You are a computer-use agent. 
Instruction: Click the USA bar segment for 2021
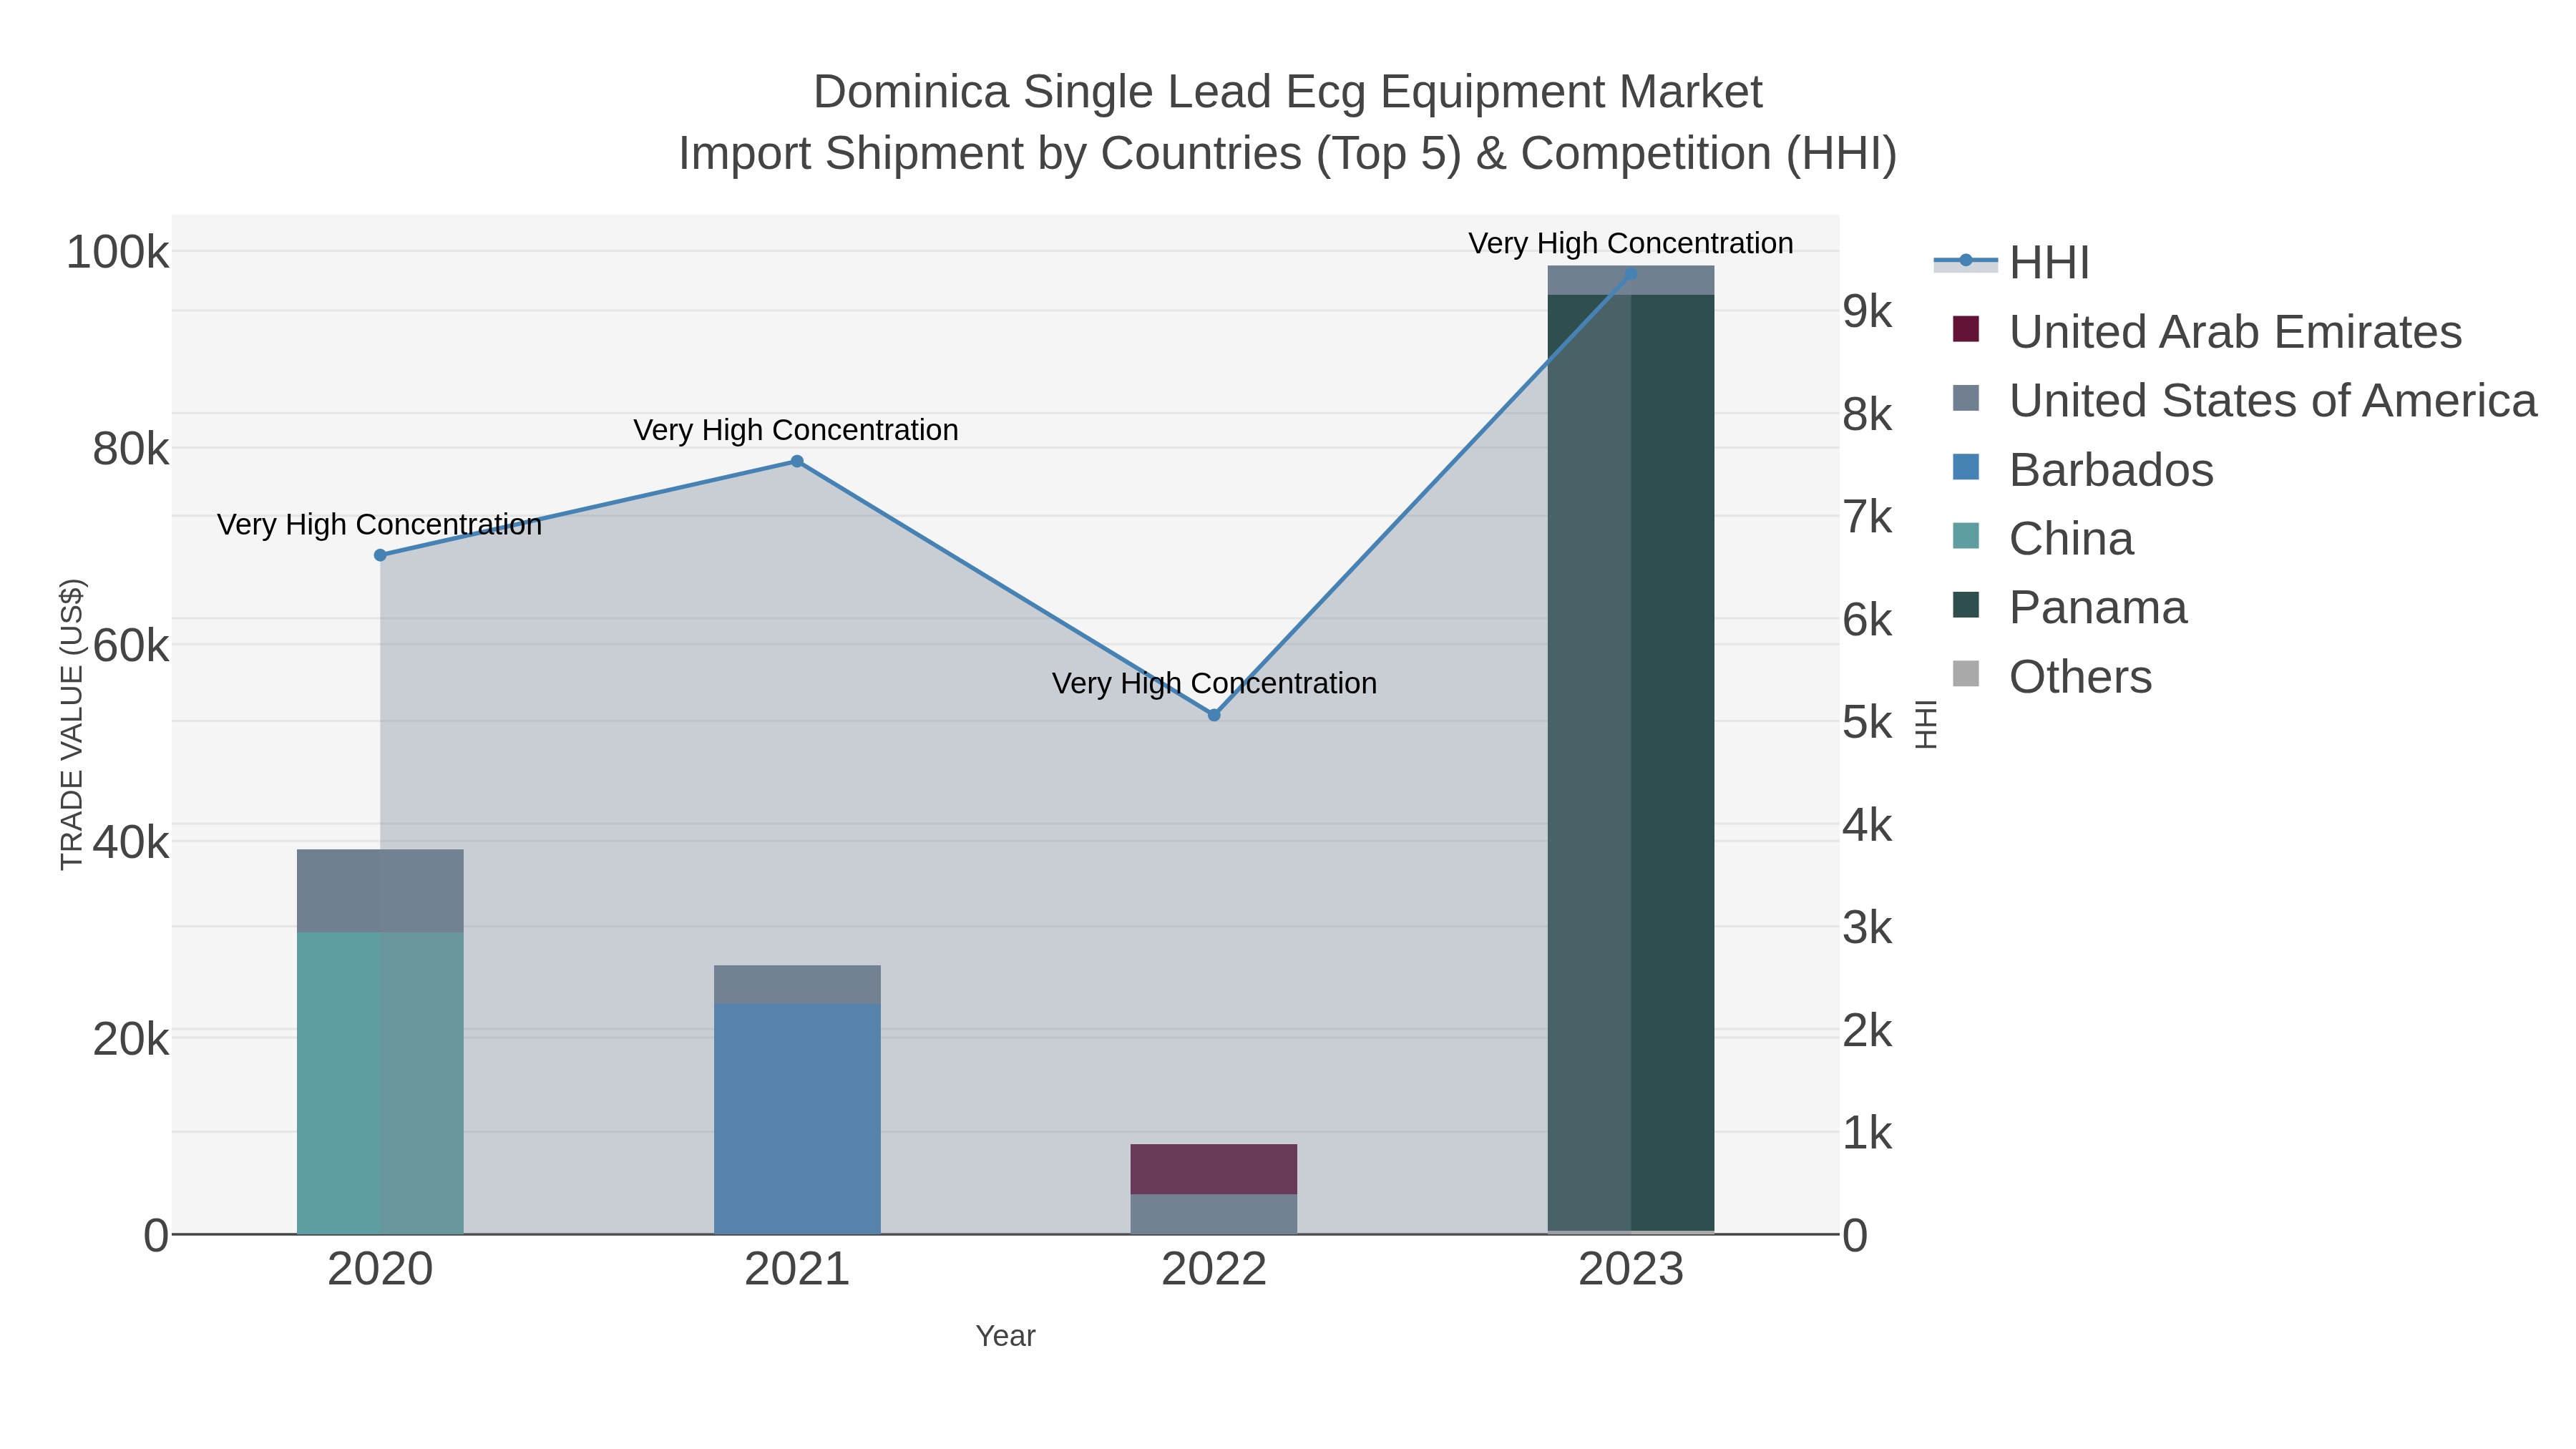pyautogui.click(x=797, y=985)
